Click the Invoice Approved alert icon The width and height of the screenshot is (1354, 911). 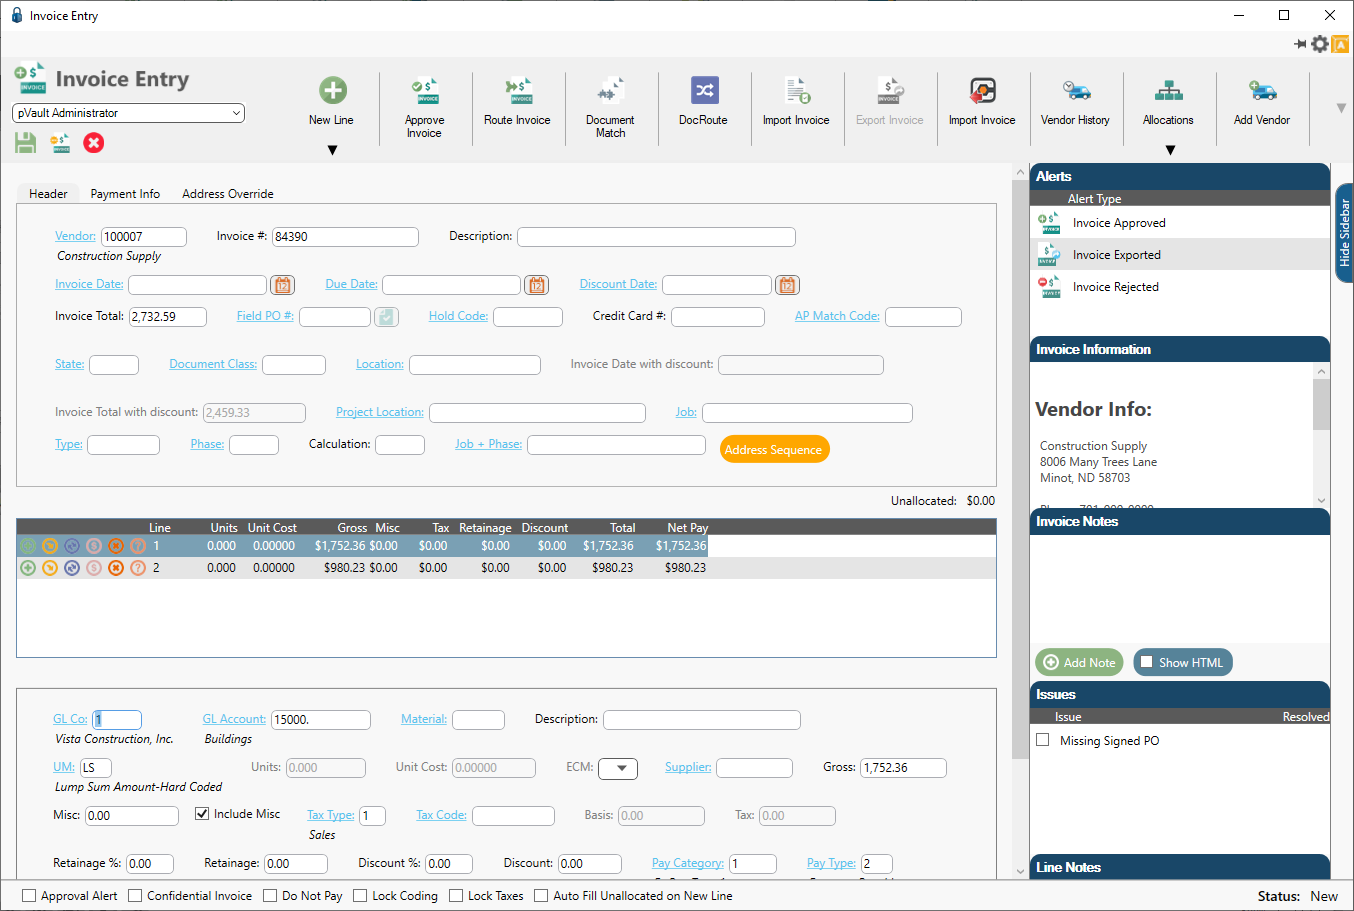point(1049,223)
